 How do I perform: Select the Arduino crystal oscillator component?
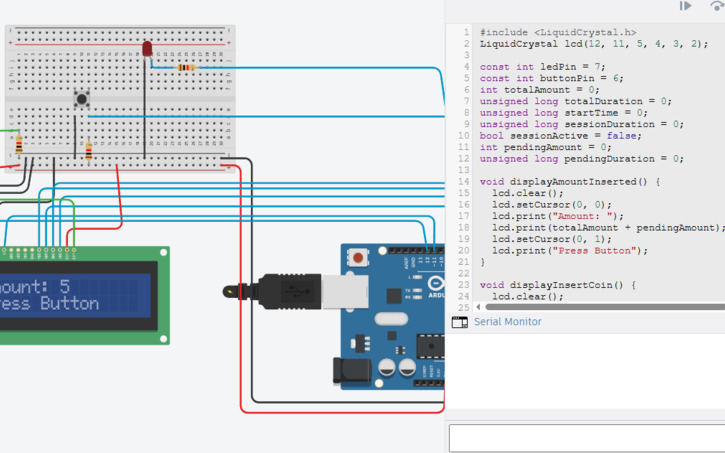391,318
